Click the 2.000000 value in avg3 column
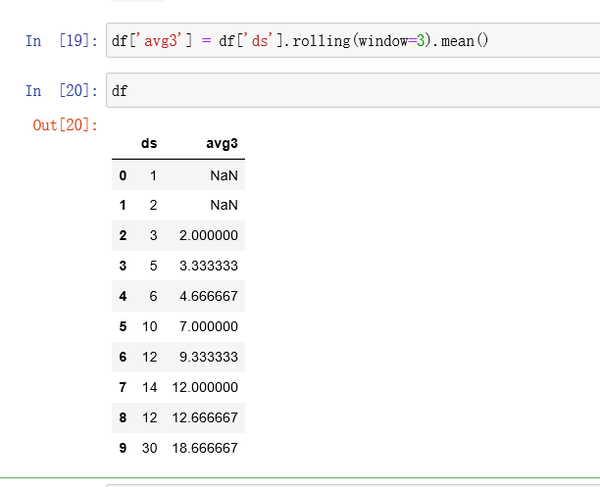Image resolution: width=600 pixels, height=487 pixels. coord(209,235)
